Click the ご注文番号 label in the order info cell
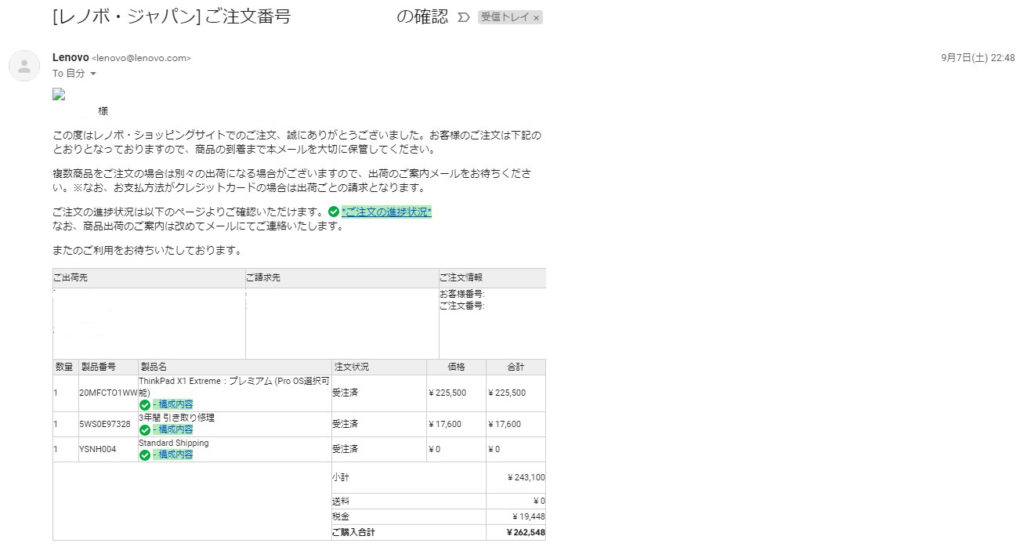1024x554 pixels. (462, 306)
